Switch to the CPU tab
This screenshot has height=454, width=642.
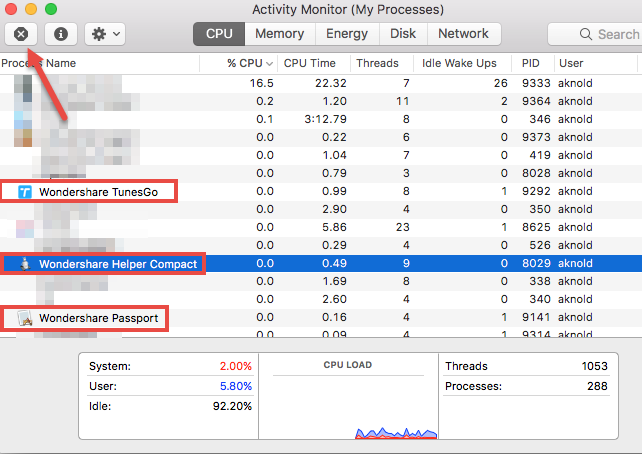(219, 34)
